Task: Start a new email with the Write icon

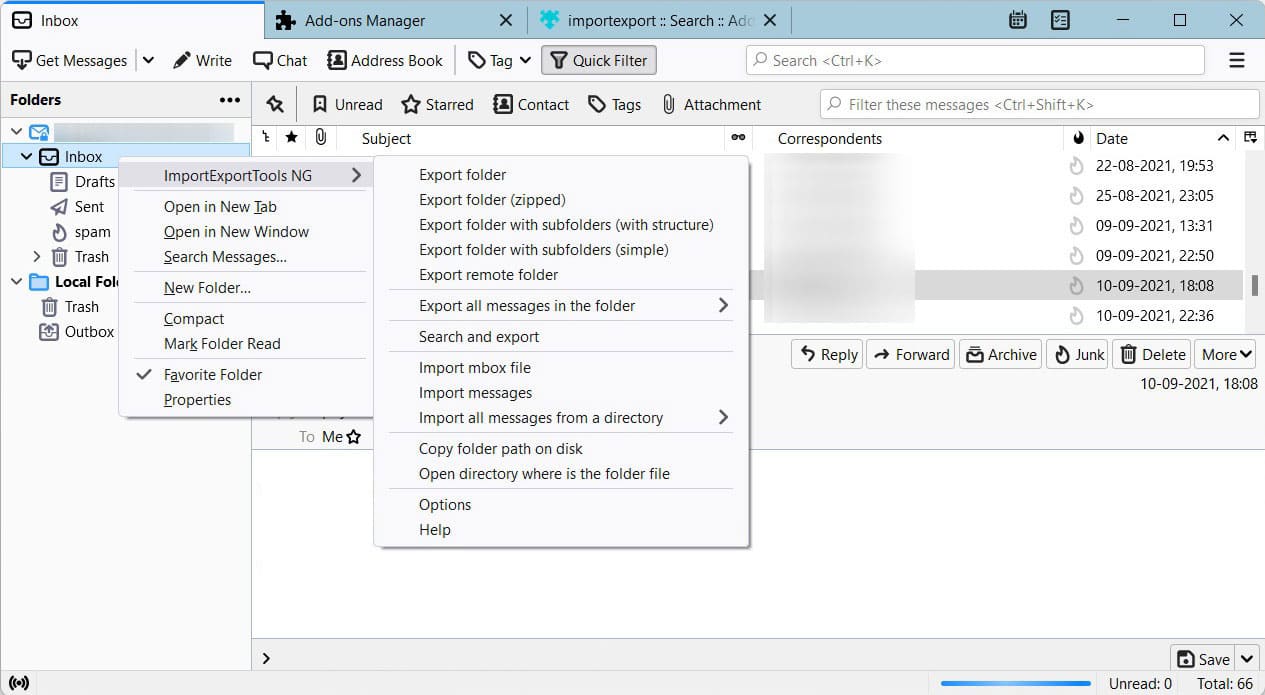Action: coord(202,60)
